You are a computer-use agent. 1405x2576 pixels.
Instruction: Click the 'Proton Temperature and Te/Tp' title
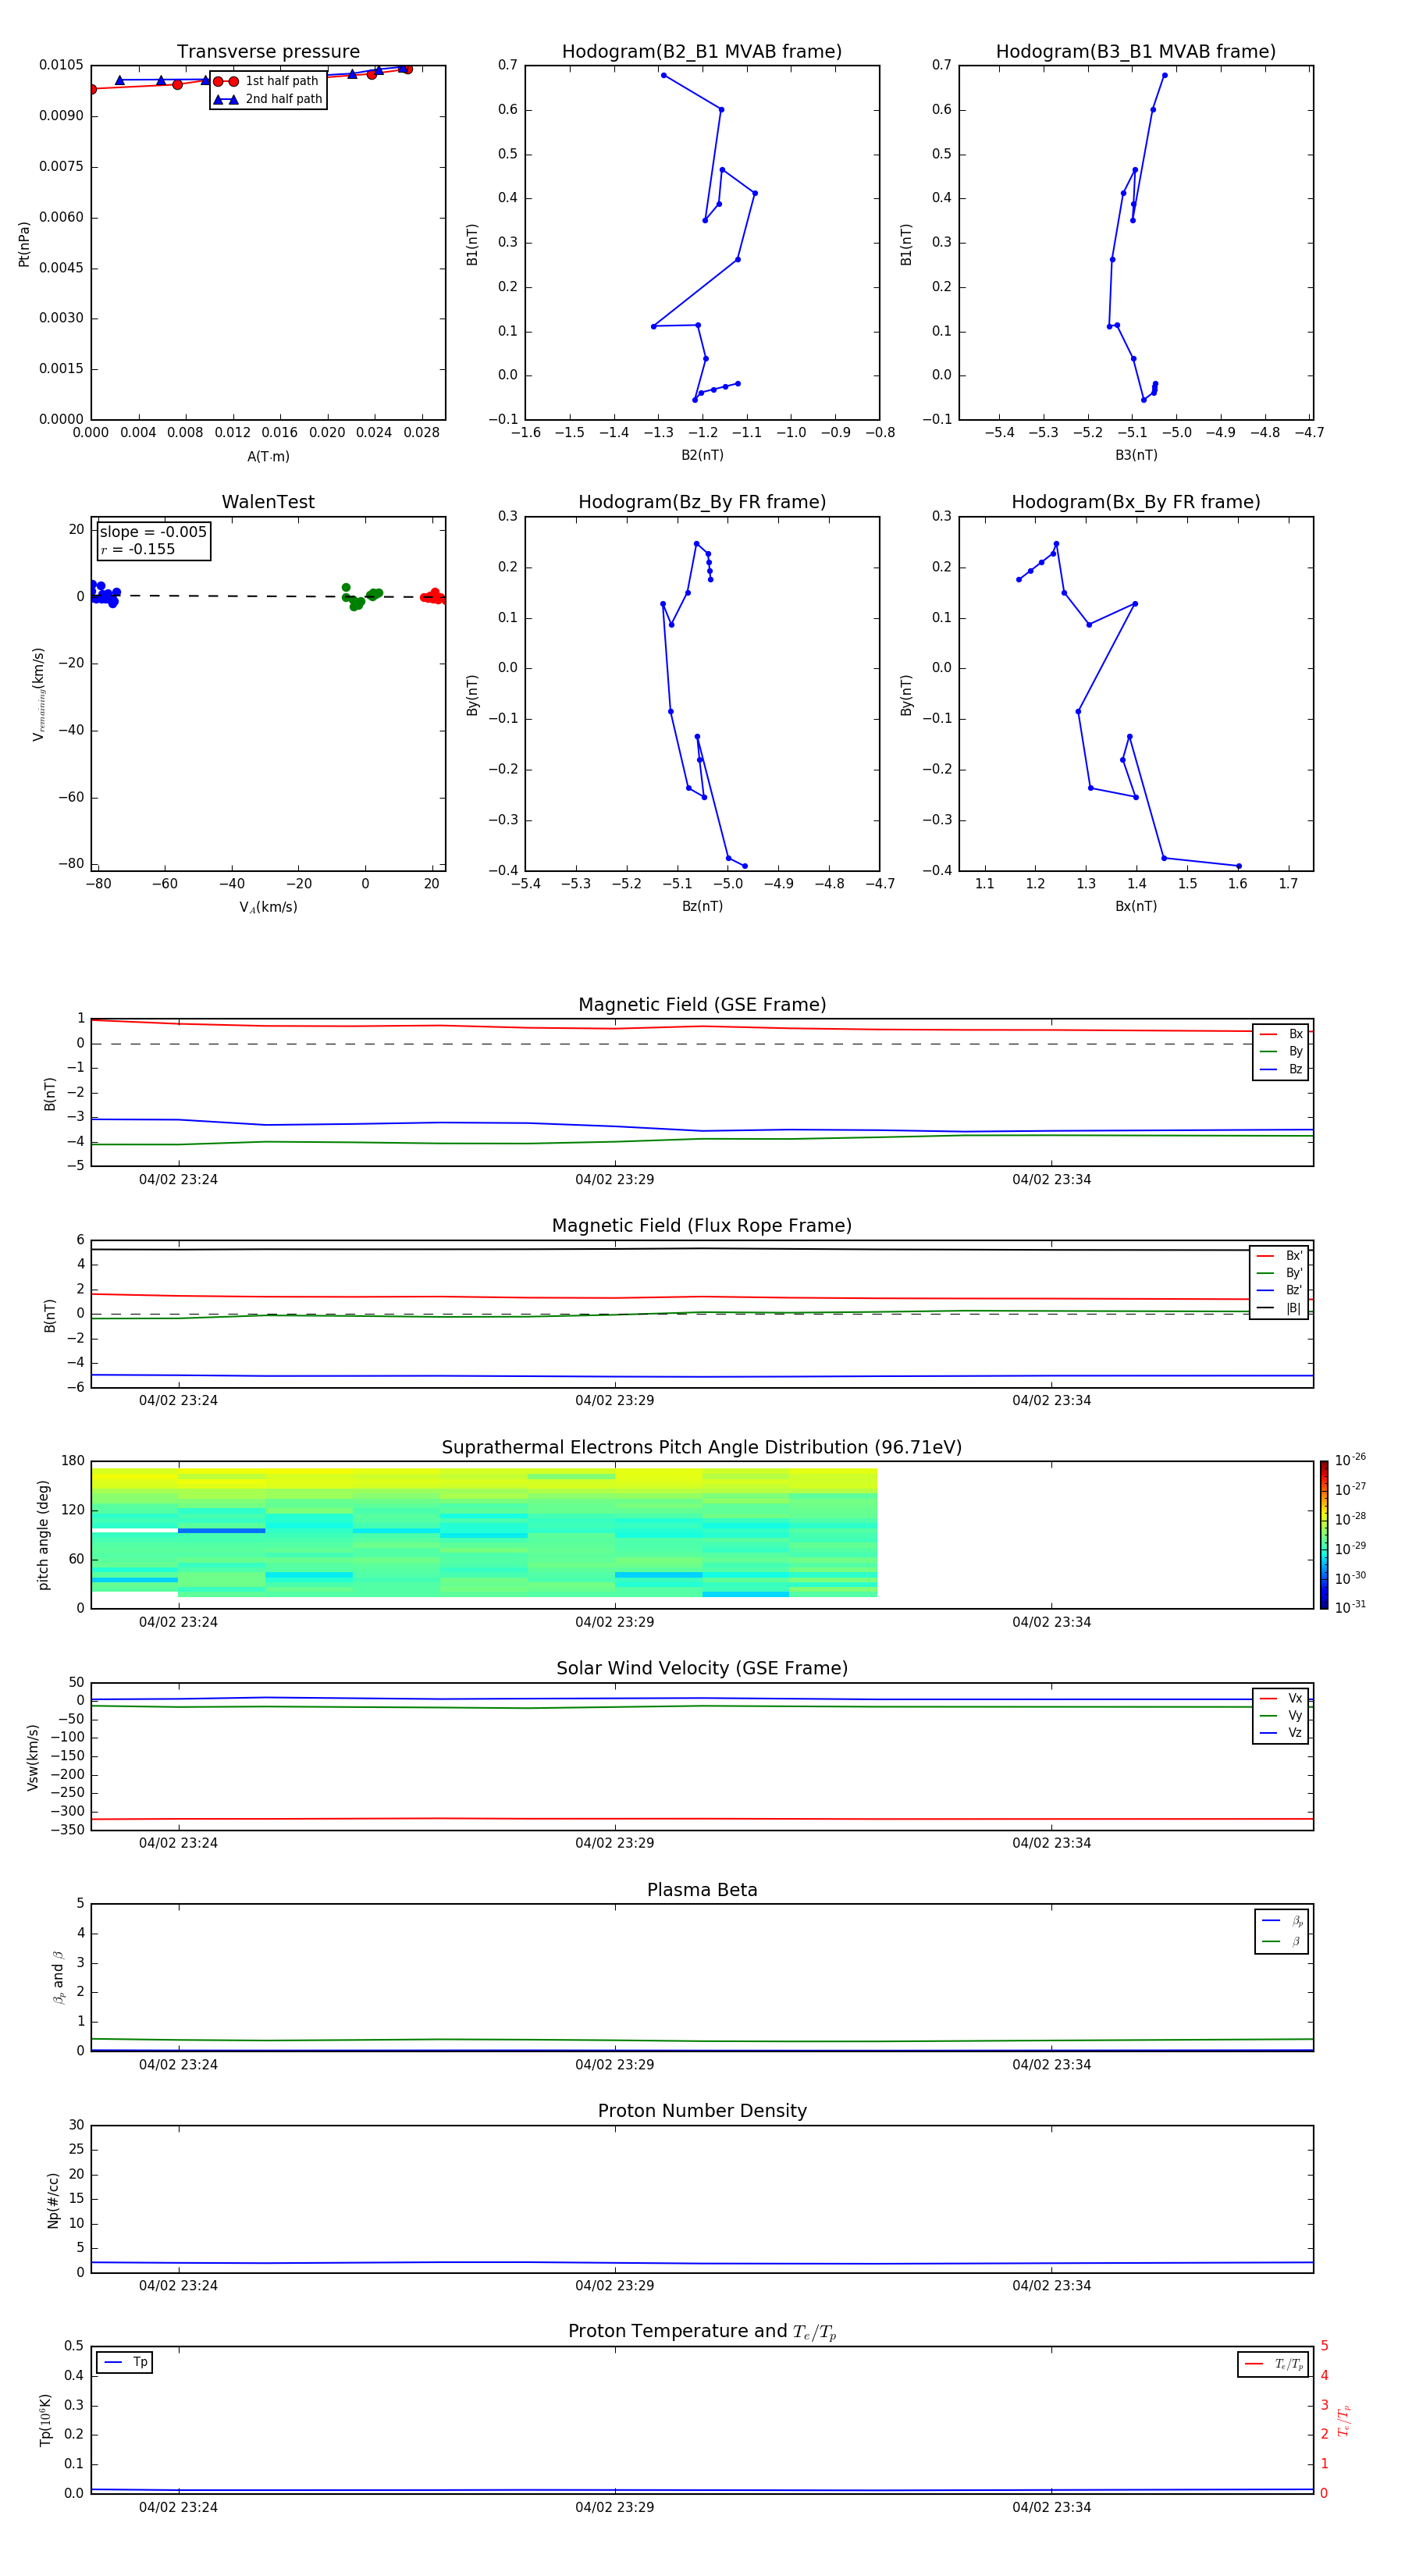click(702, 2332)
